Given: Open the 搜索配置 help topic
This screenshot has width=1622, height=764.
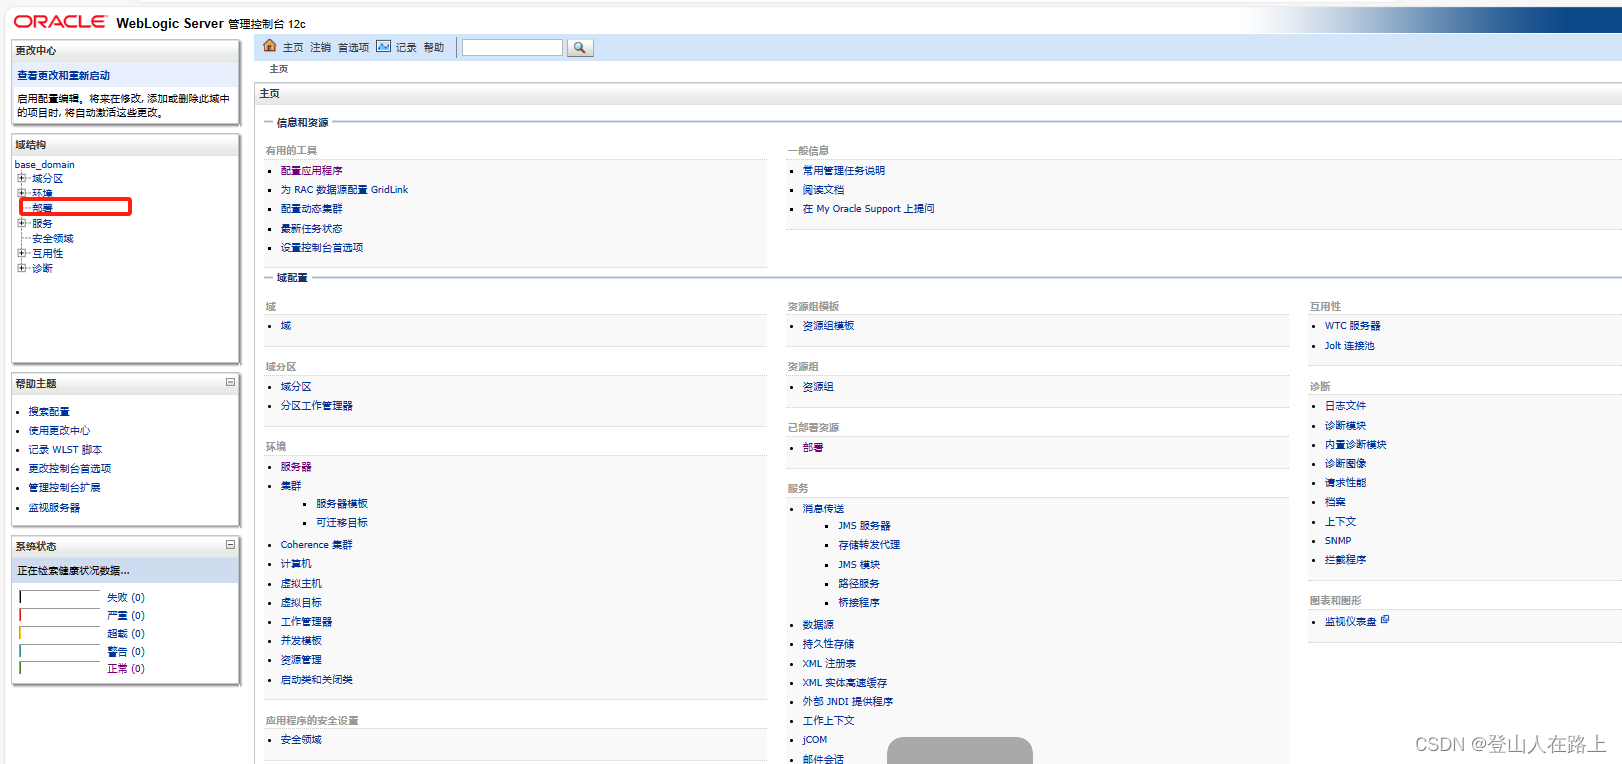Looking at the screenshot, I should click(49, 411).
